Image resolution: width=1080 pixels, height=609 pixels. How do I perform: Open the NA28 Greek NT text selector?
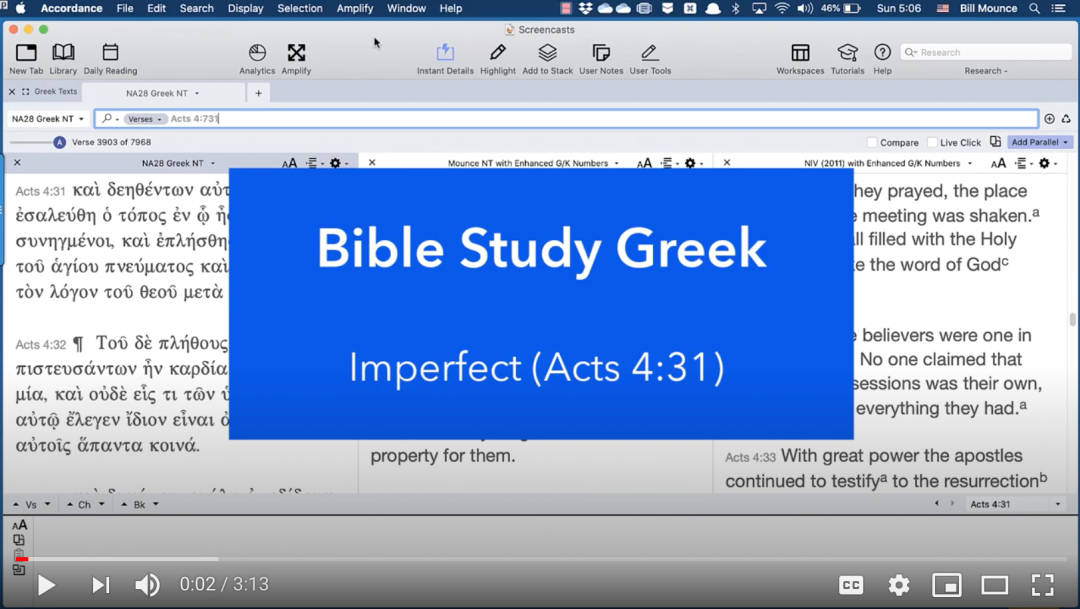pos(47,119)
